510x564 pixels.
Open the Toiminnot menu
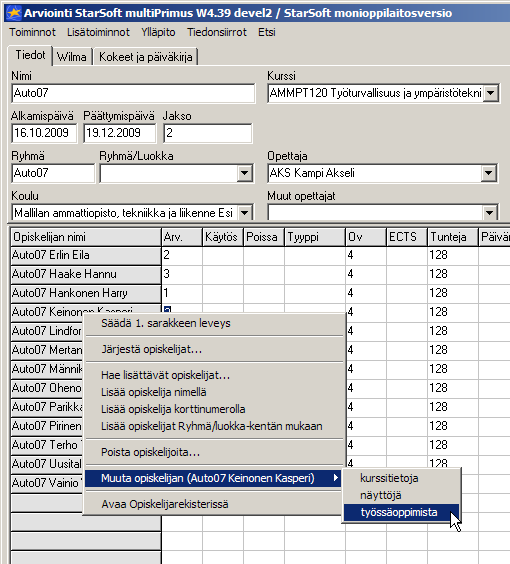point(32,32)
